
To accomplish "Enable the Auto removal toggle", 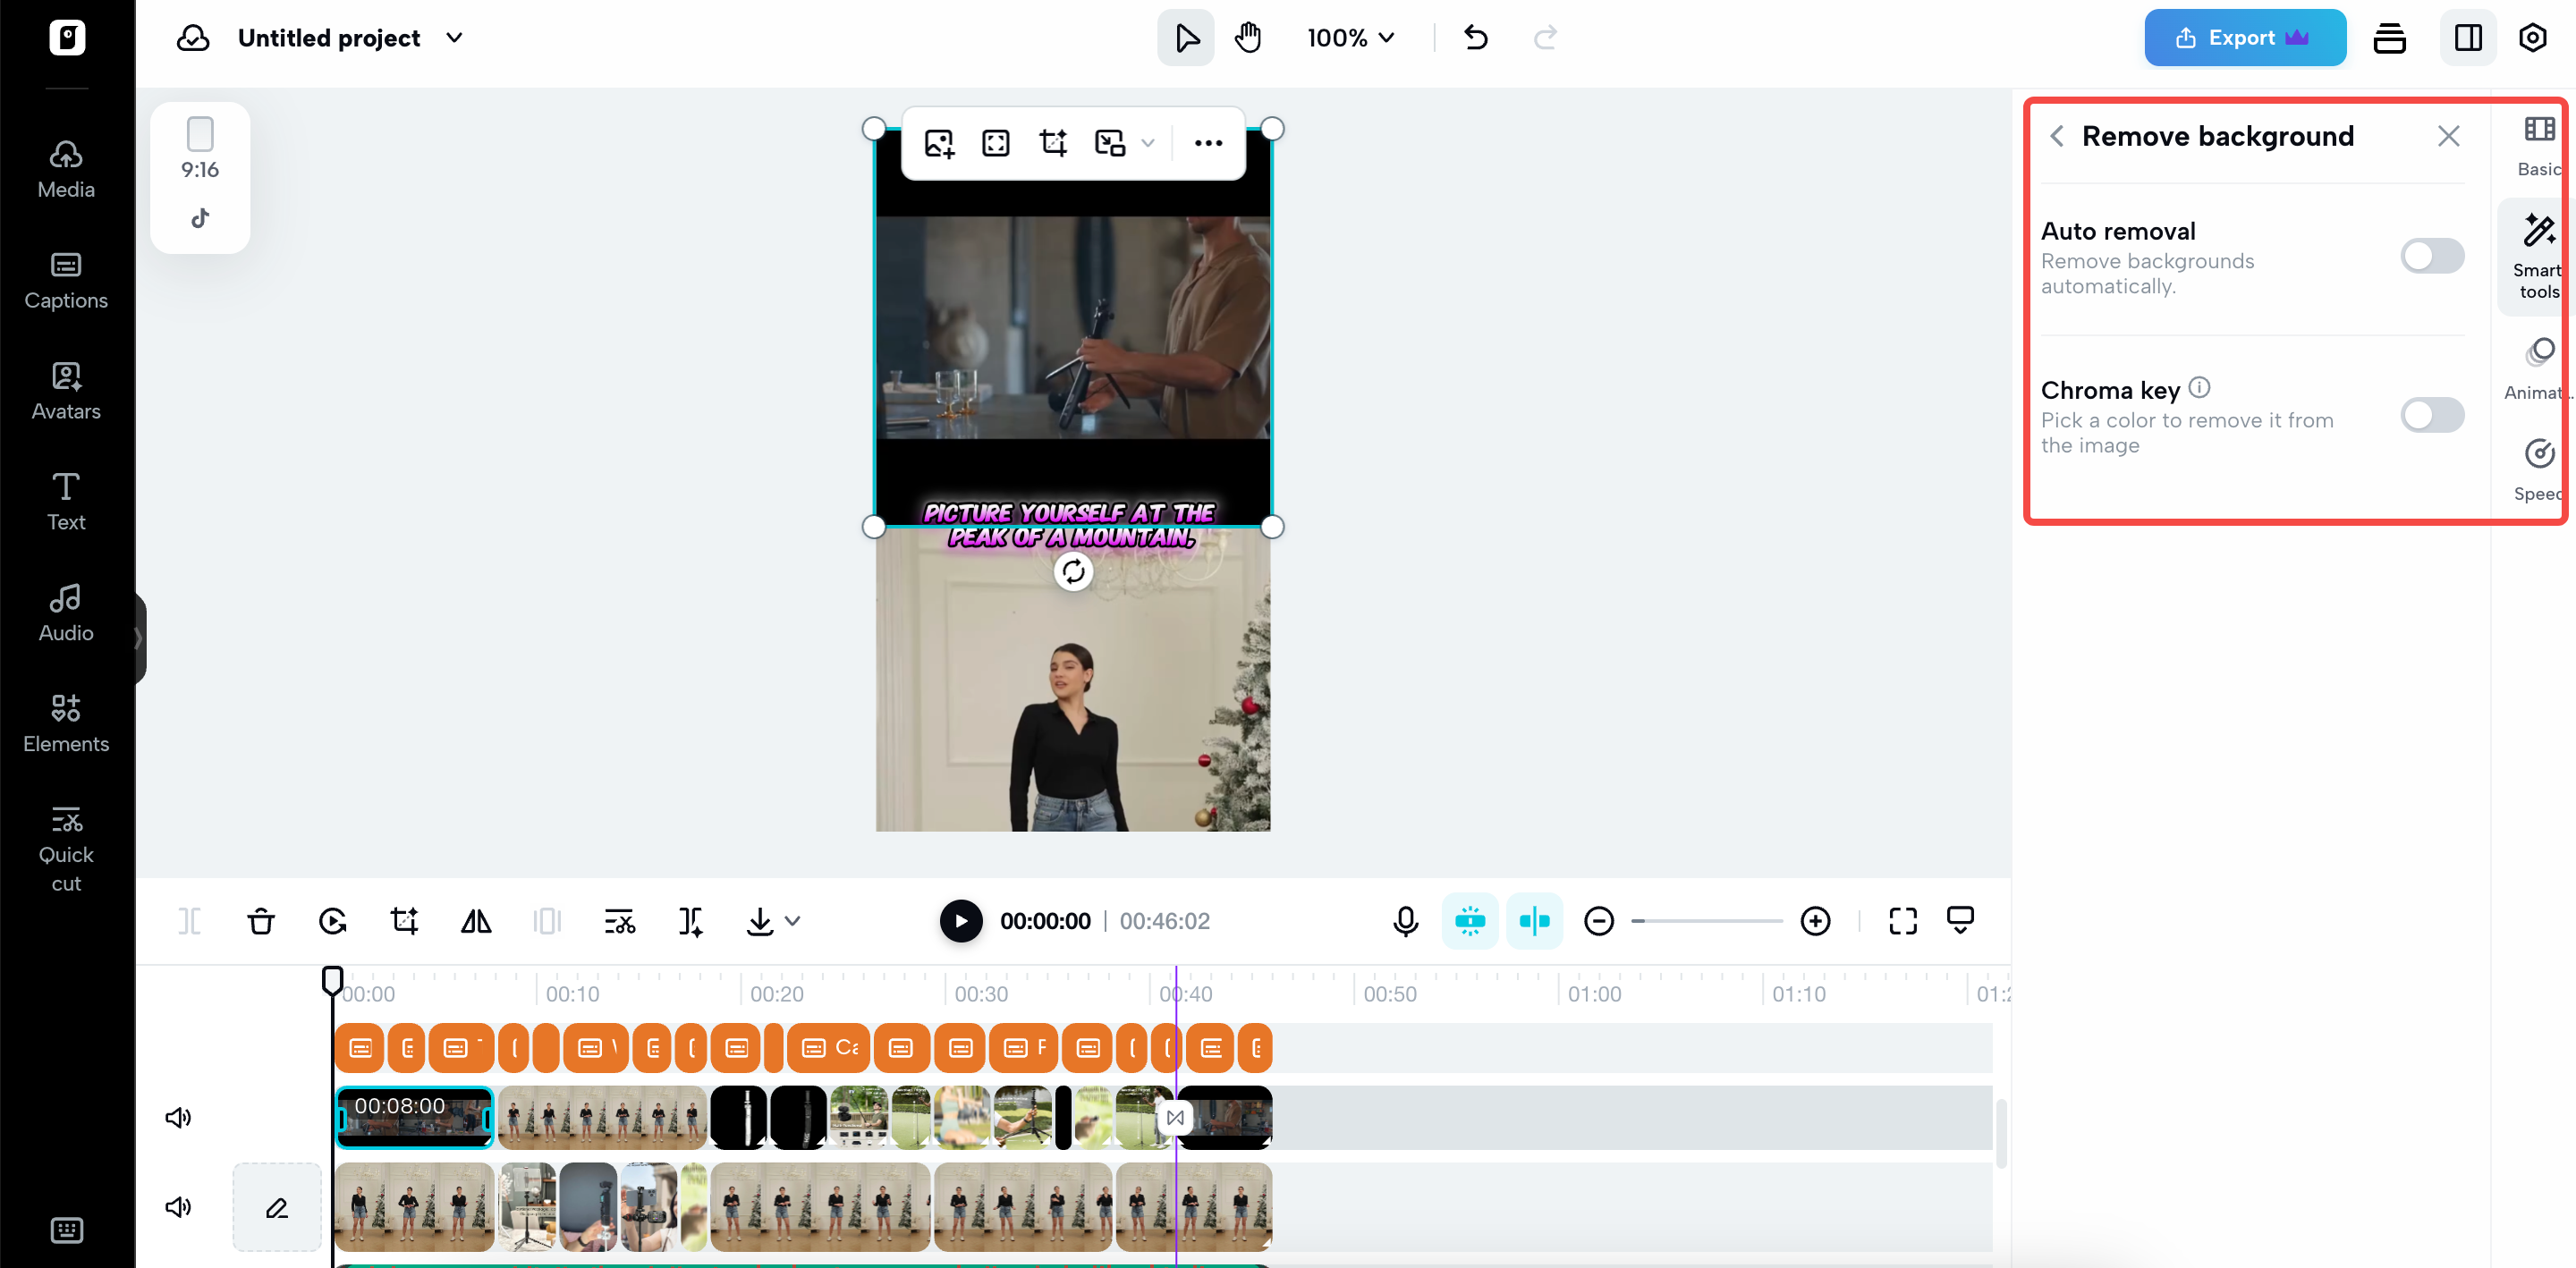I will (2431, 256).
